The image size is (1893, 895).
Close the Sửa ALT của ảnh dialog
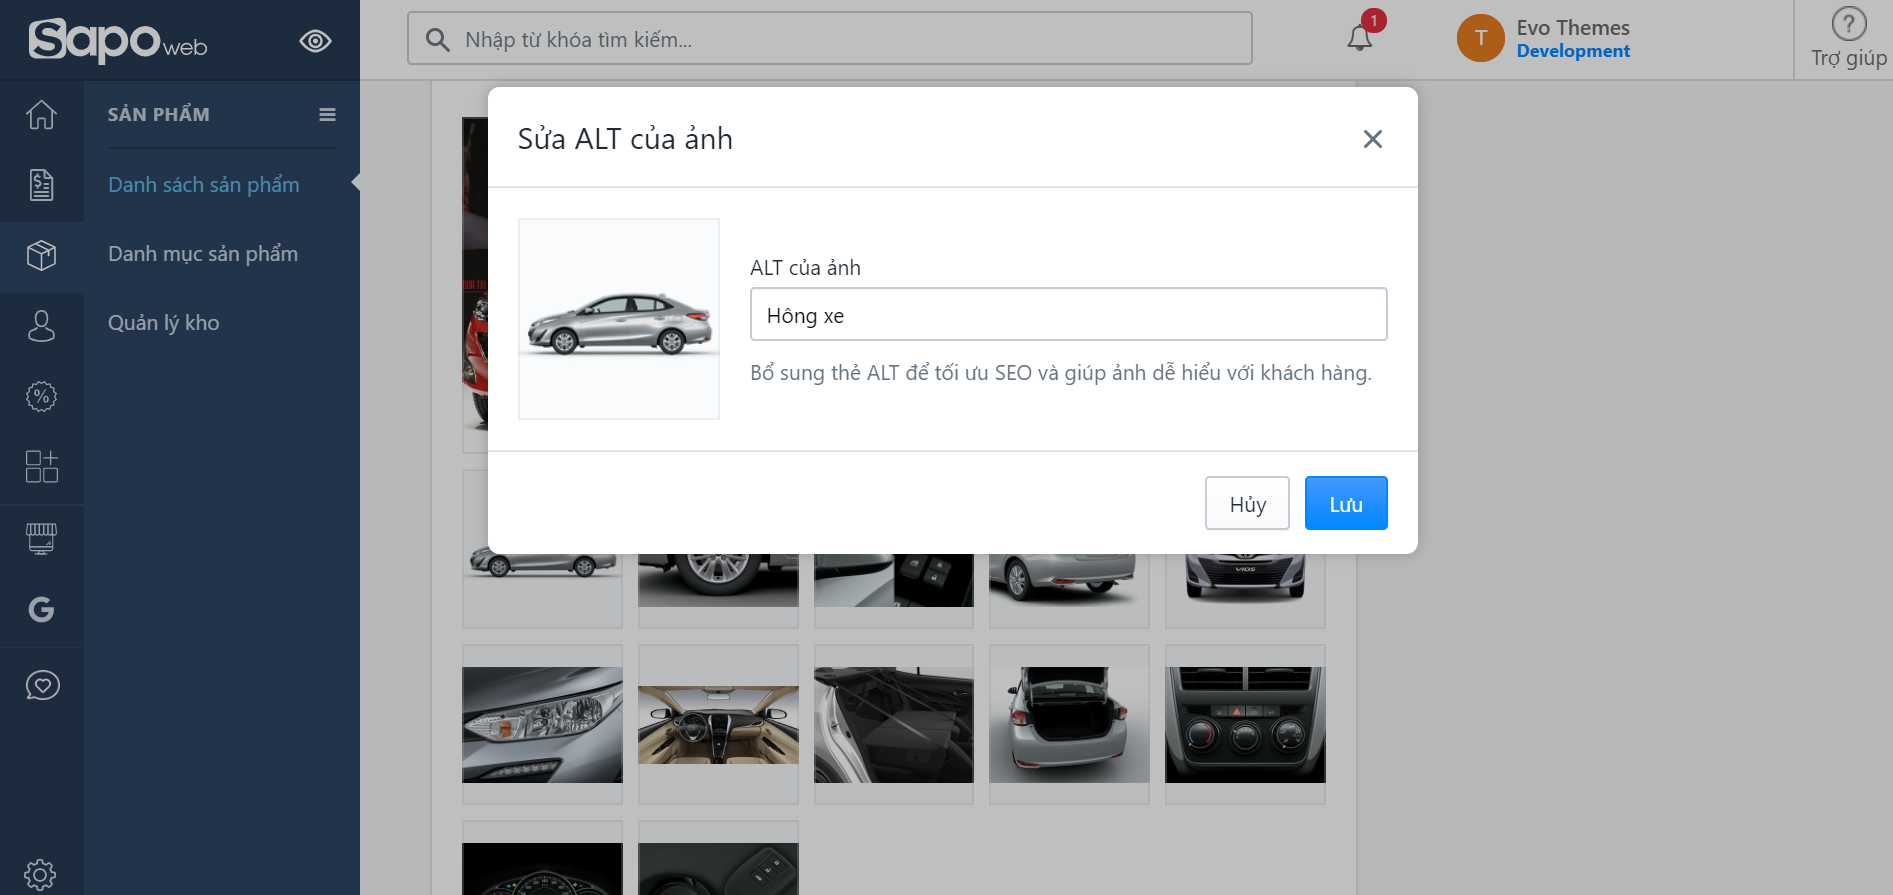(1373, 139)
